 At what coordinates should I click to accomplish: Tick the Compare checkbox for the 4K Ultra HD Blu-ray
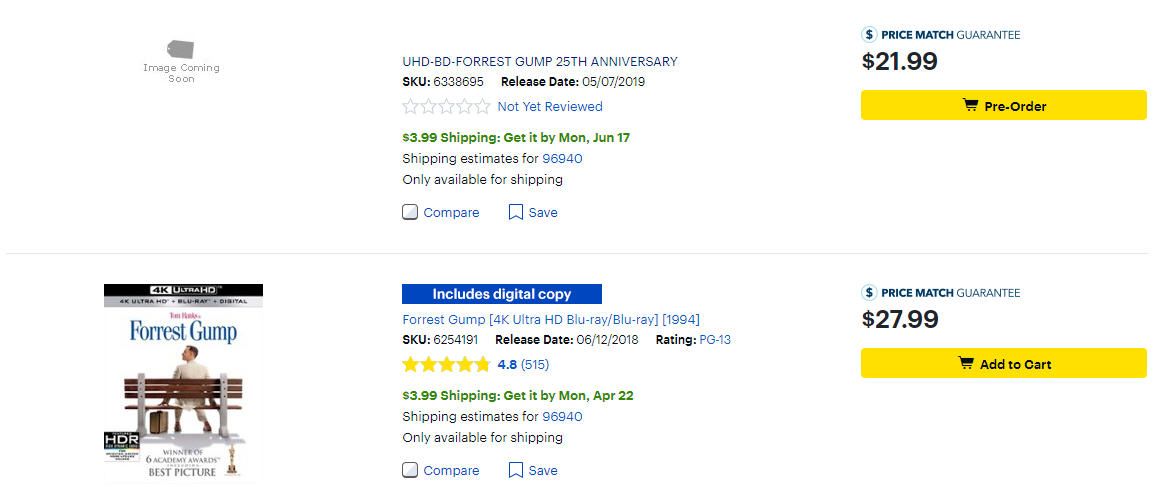point(410,470)
